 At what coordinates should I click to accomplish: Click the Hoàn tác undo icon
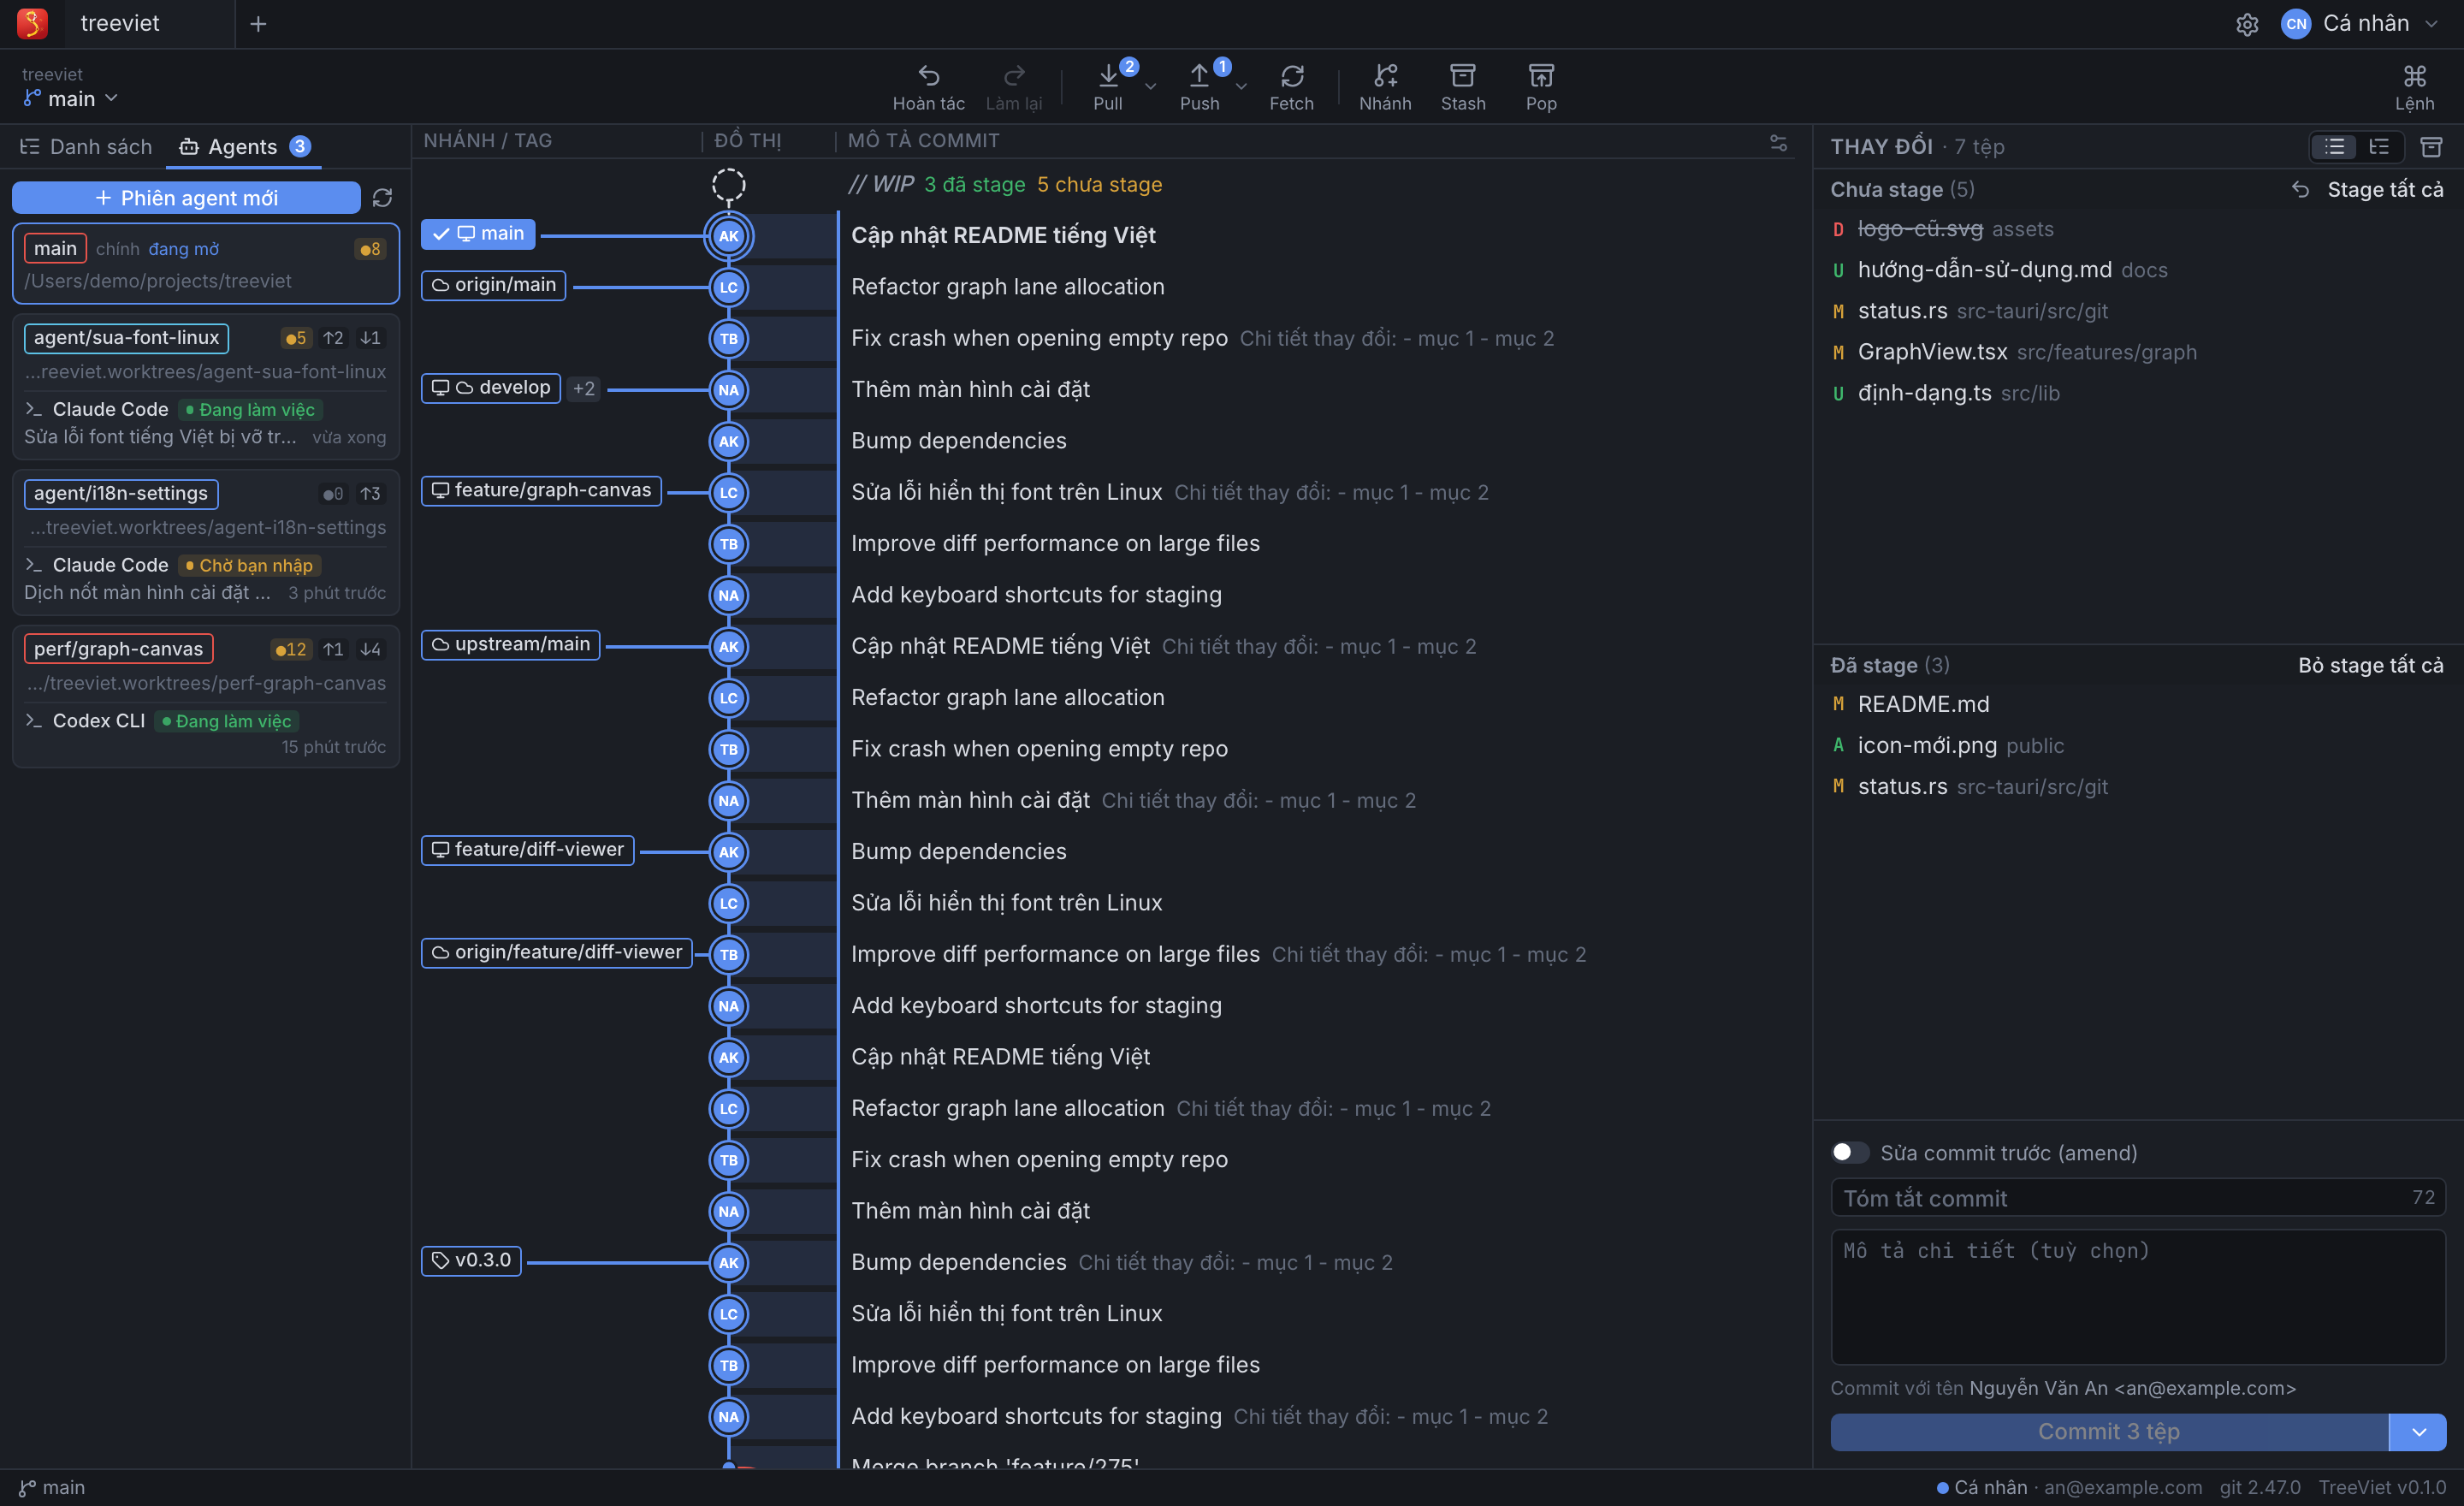tap(928, 76)
